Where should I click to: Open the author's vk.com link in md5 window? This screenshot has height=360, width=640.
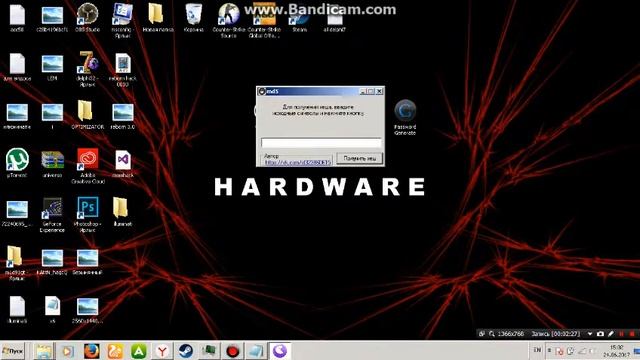pos(298,162)
